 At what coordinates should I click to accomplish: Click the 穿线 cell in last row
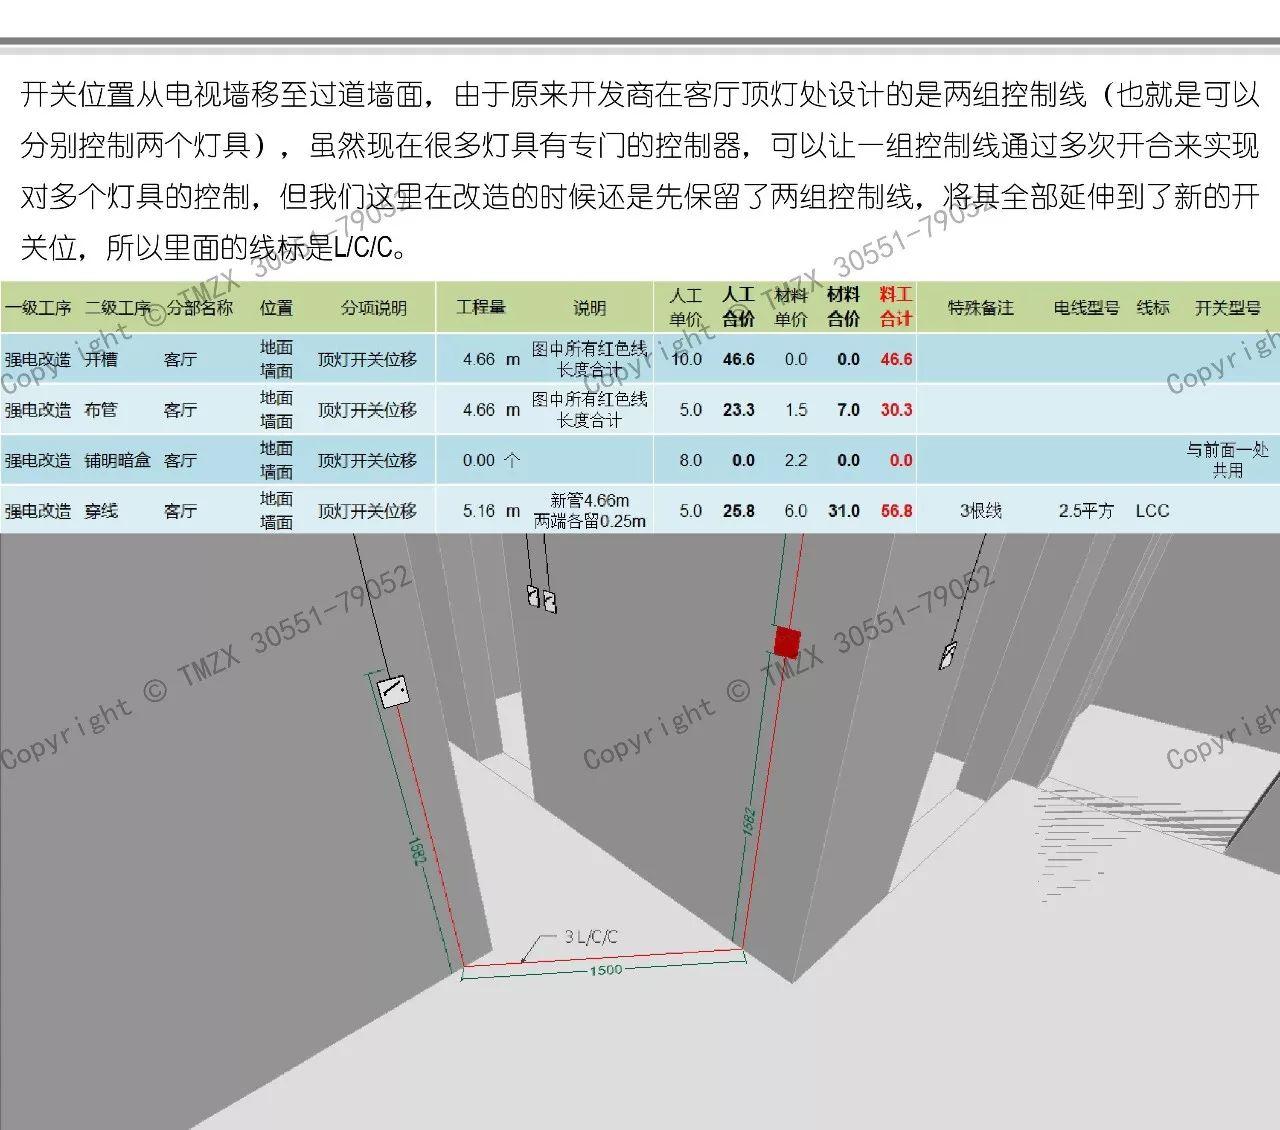101,511
